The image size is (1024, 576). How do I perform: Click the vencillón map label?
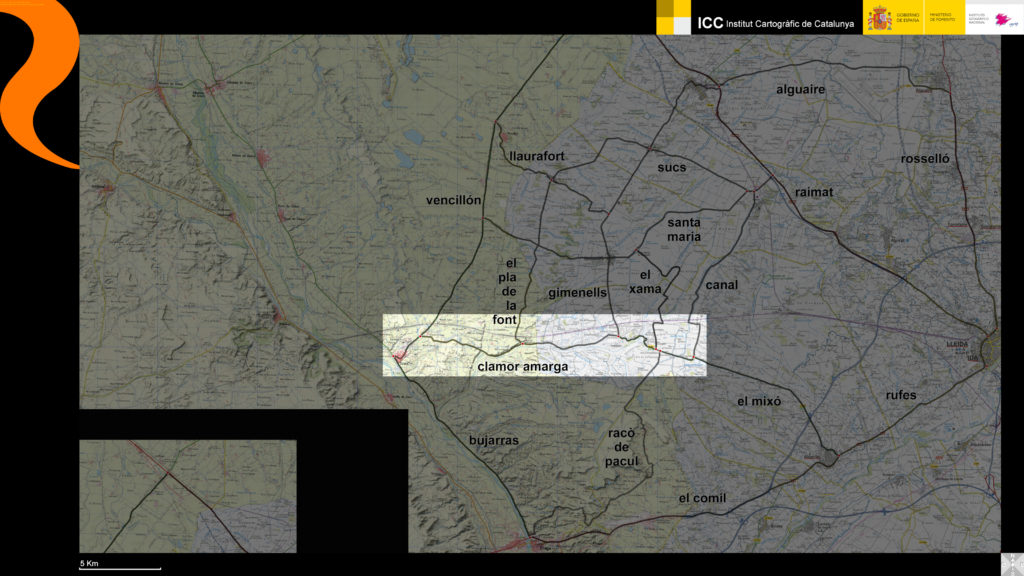coord(454,200)
